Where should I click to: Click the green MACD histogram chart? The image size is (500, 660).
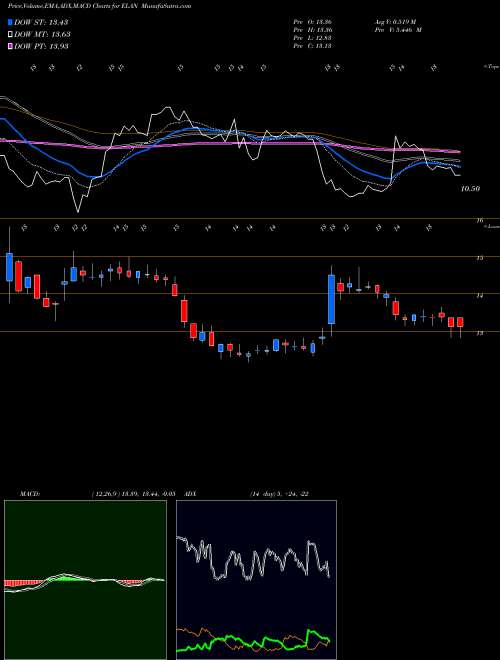click(x=85, y=580)
